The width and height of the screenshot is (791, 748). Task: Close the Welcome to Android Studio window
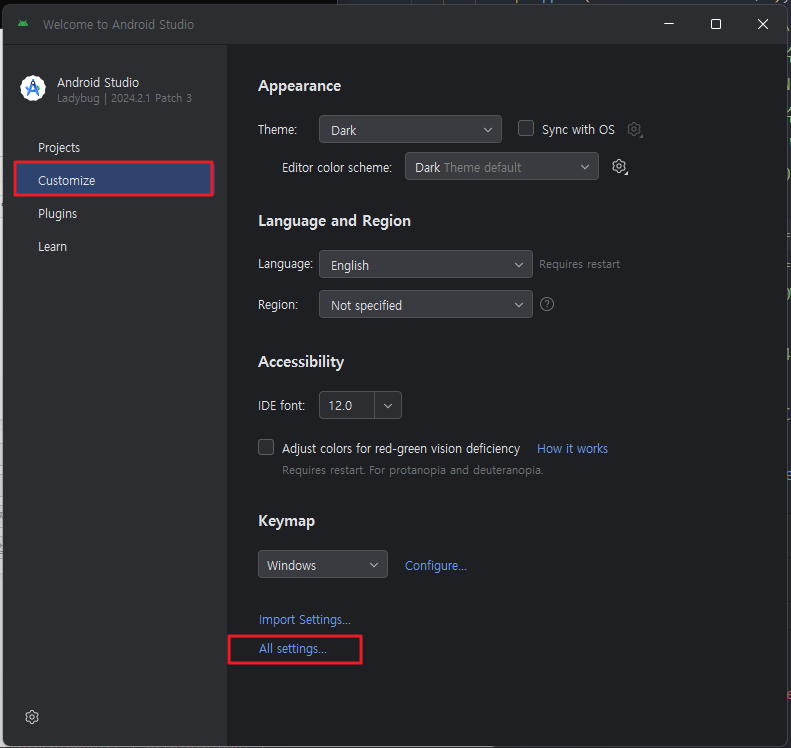pyautogui.click(x=763, y=24)
